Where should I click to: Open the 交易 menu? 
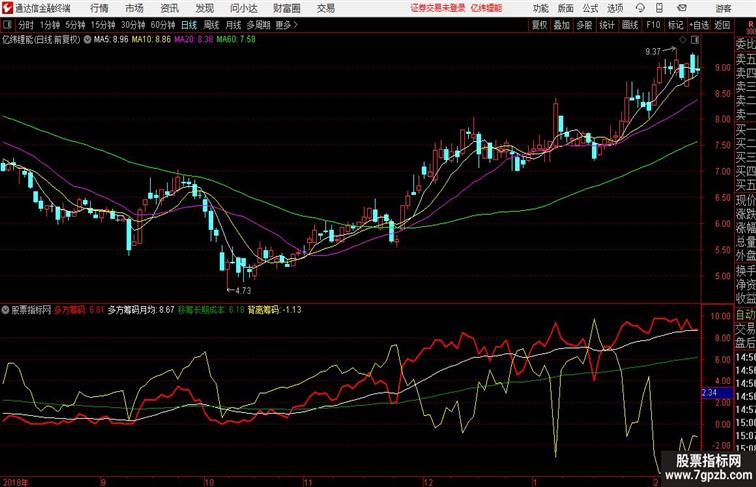tap(326, 8)
